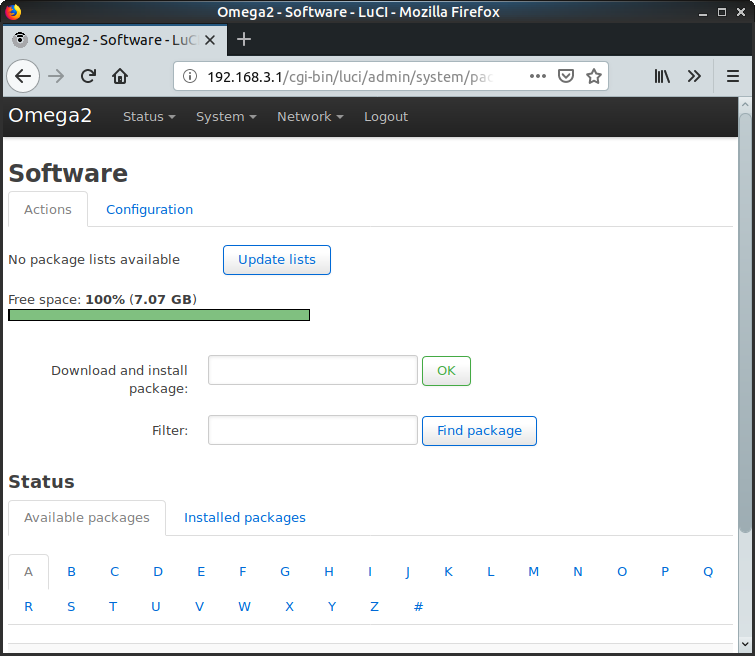Show packages starting with E
755x656 pixels.
click(201, 572)
